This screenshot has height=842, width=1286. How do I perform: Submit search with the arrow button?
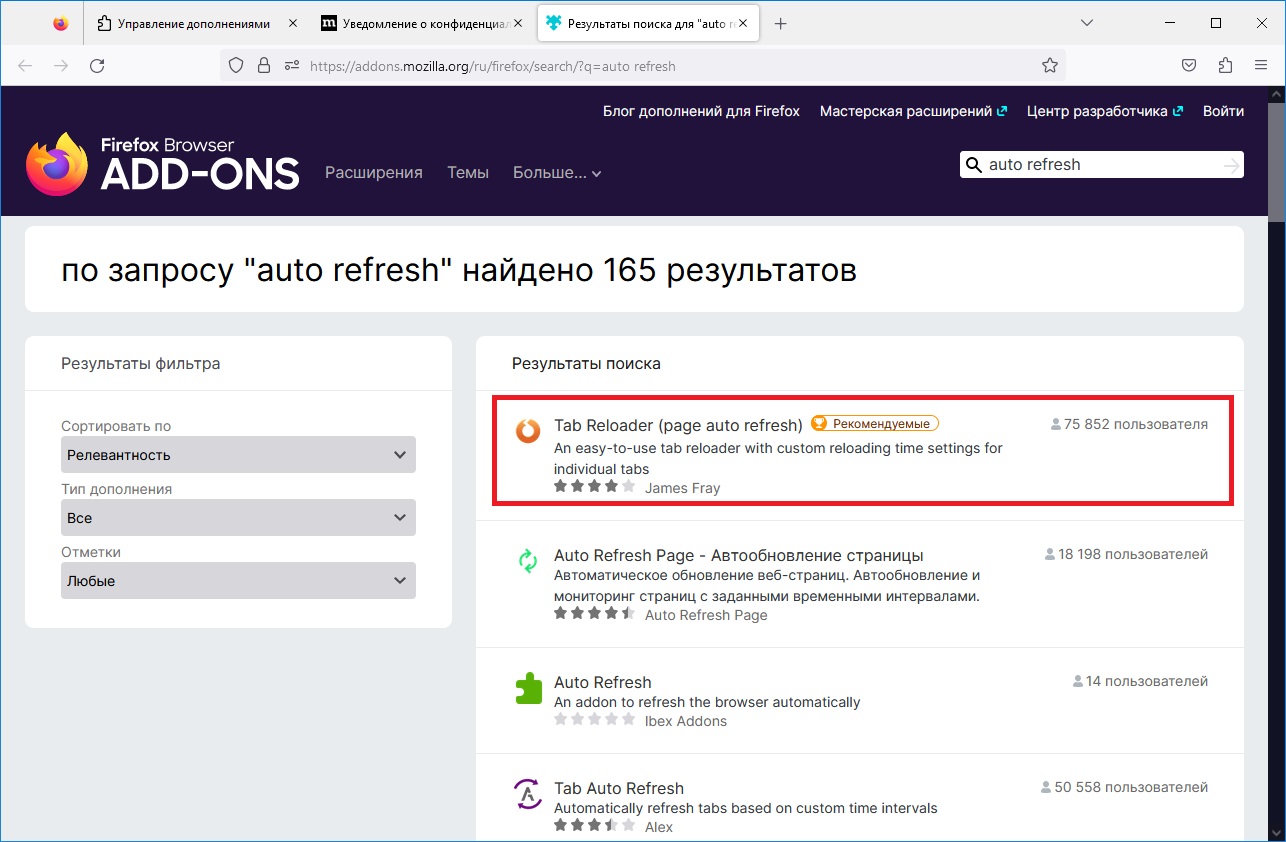1231,165
